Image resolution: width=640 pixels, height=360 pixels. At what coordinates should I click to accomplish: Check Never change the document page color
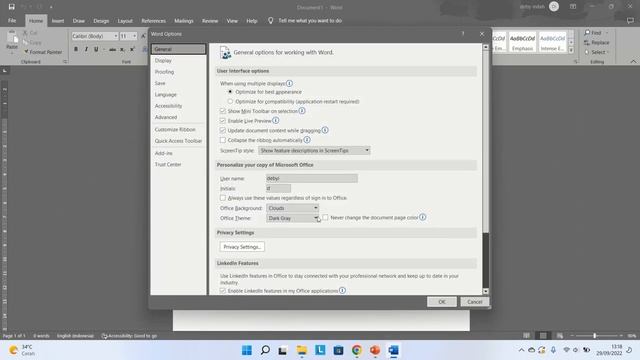(325, 218)
